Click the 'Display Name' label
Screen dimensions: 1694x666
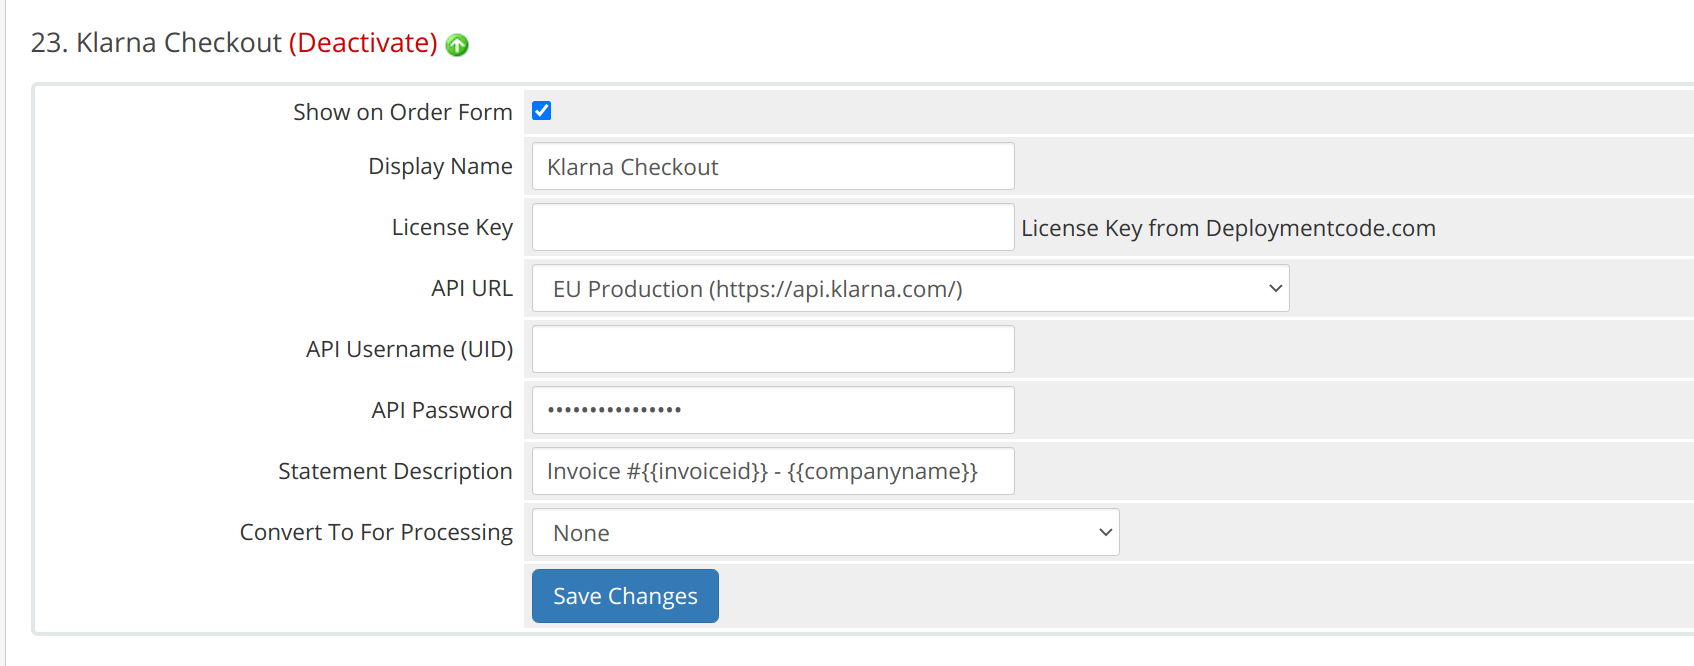440,166
